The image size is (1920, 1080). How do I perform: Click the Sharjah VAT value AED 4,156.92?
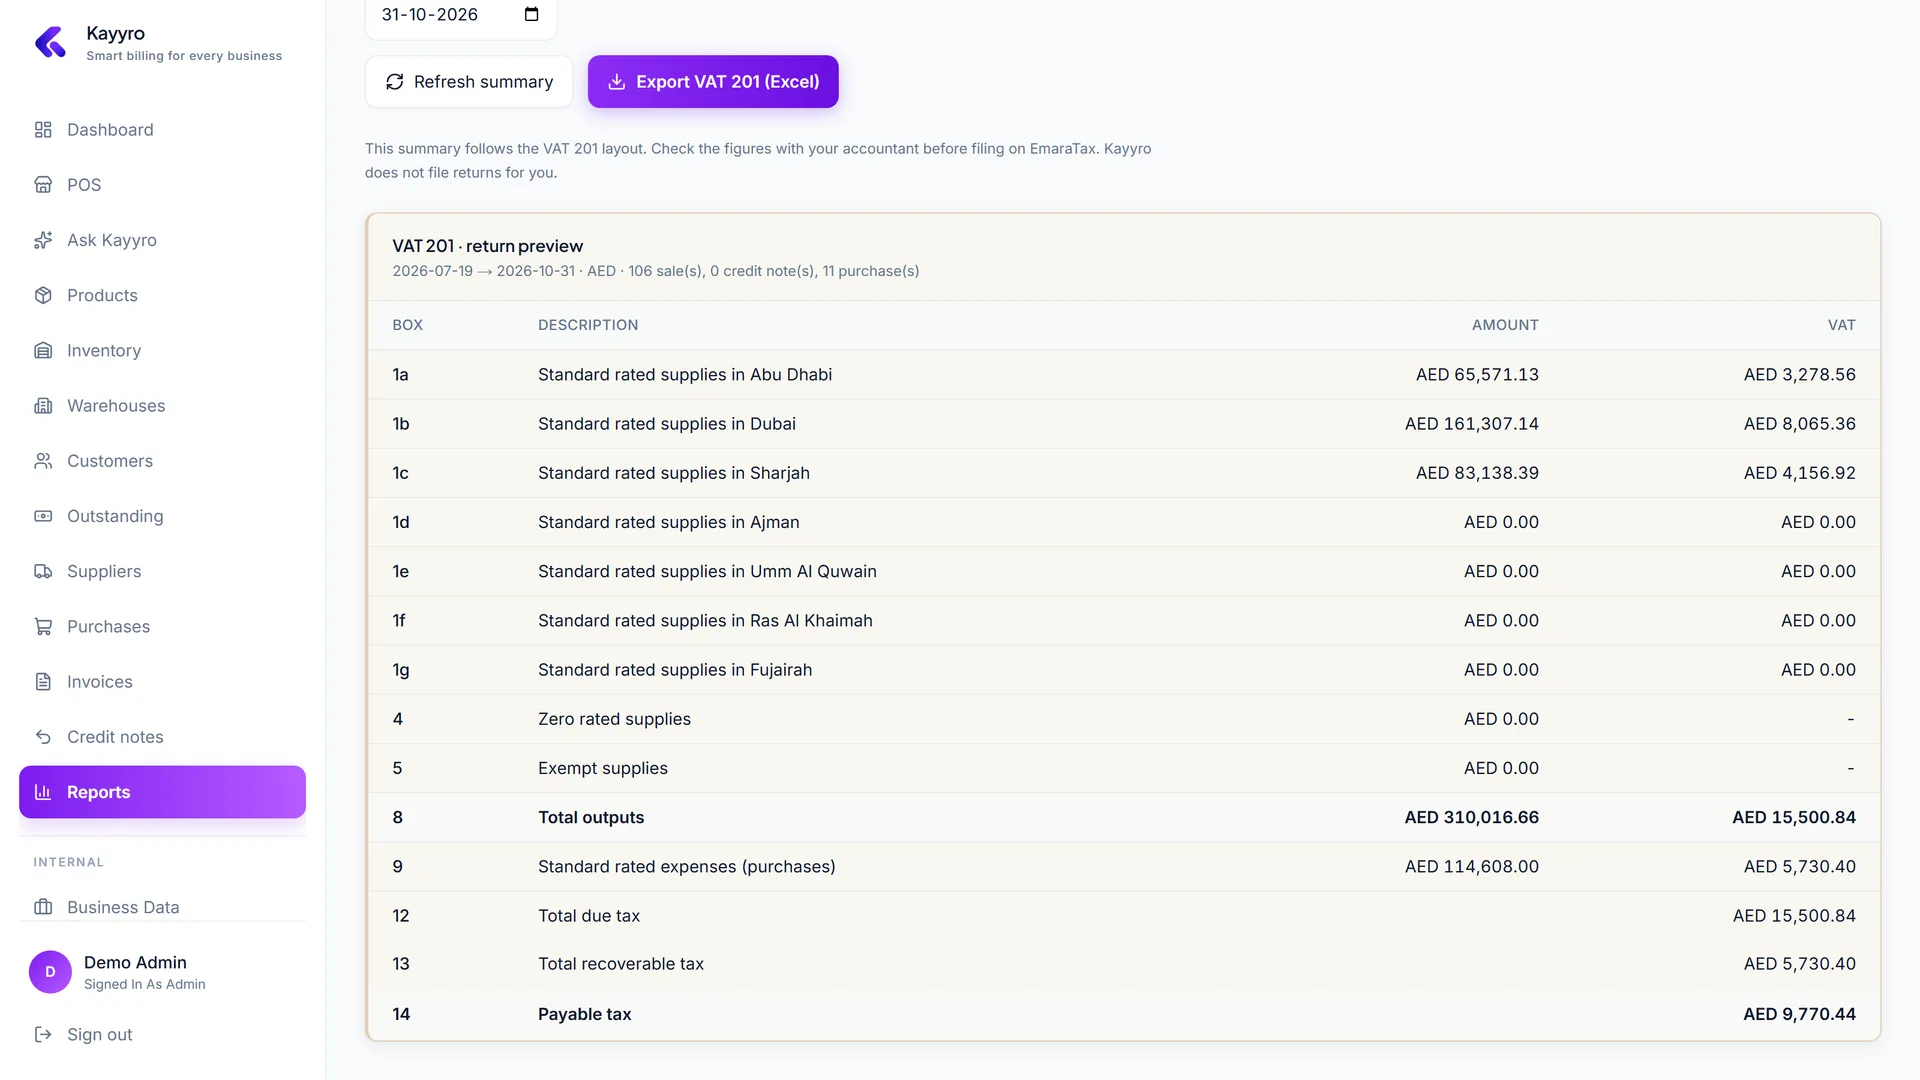click(x=1799, y=473)
